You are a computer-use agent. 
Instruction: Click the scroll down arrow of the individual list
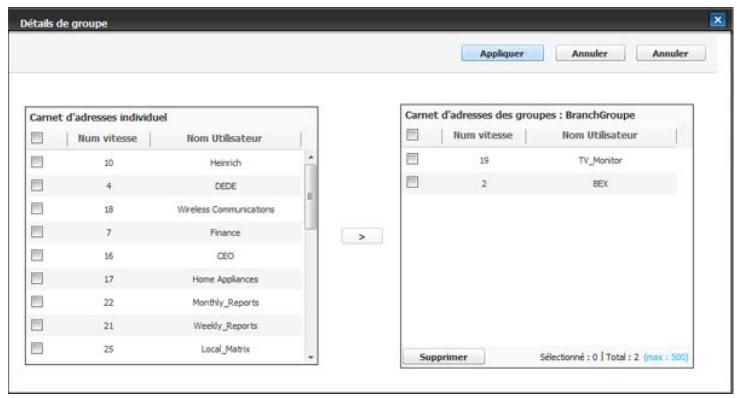[x=311, y=357]
